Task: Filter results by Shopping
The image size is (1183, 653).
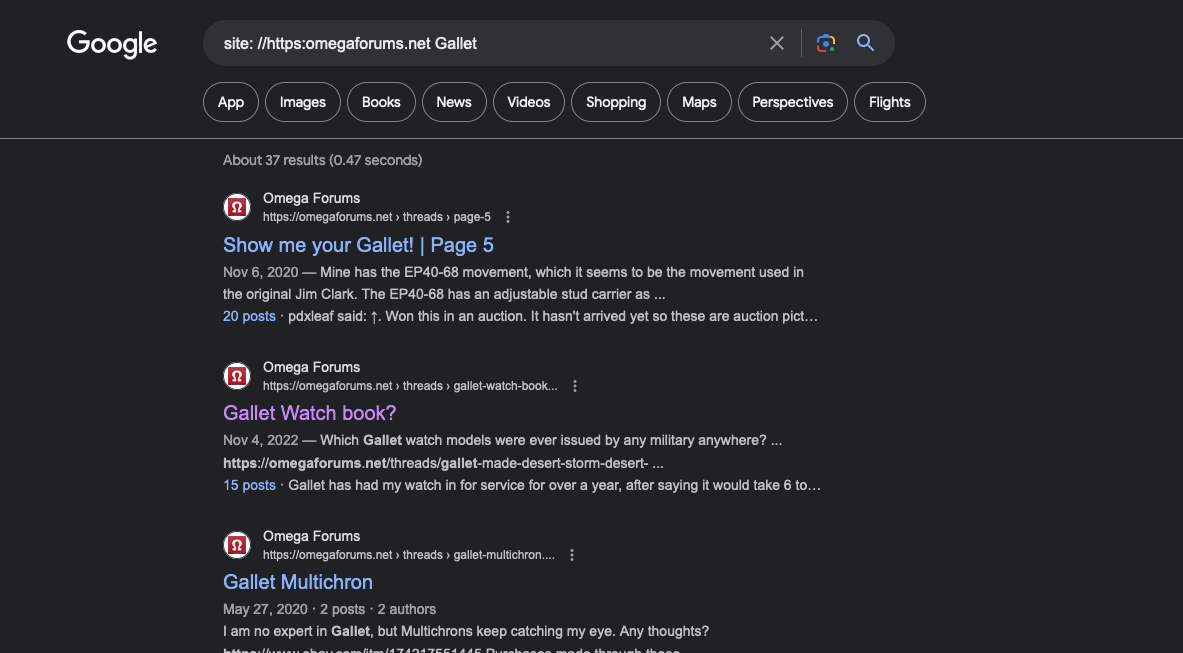Action: tap(616, 102)
